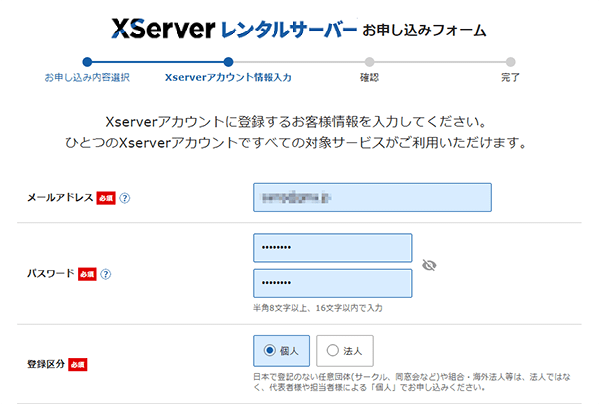
Task: Select the 個人 radio button
Action: coord(283,351)
